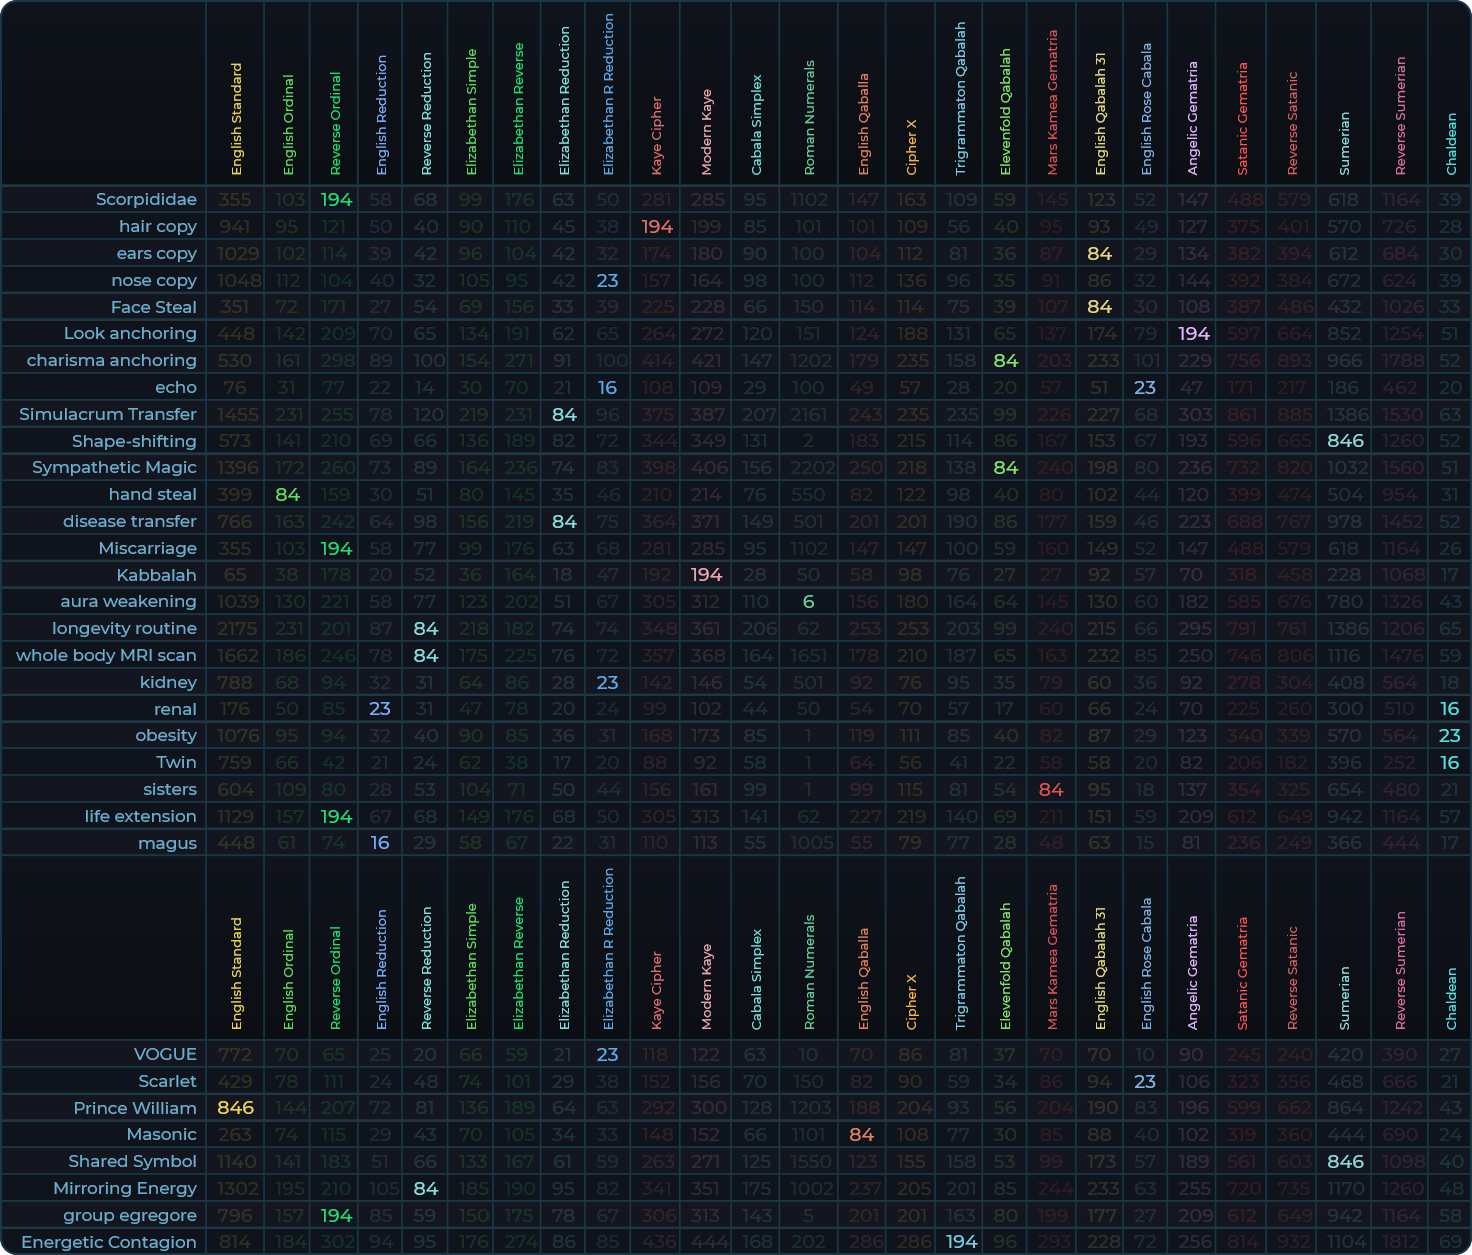The height and width of the screenshot is (1255, 1472).
Task: Click the Satanic Gematria header in lower header row
Action: tap(1243, 973)
